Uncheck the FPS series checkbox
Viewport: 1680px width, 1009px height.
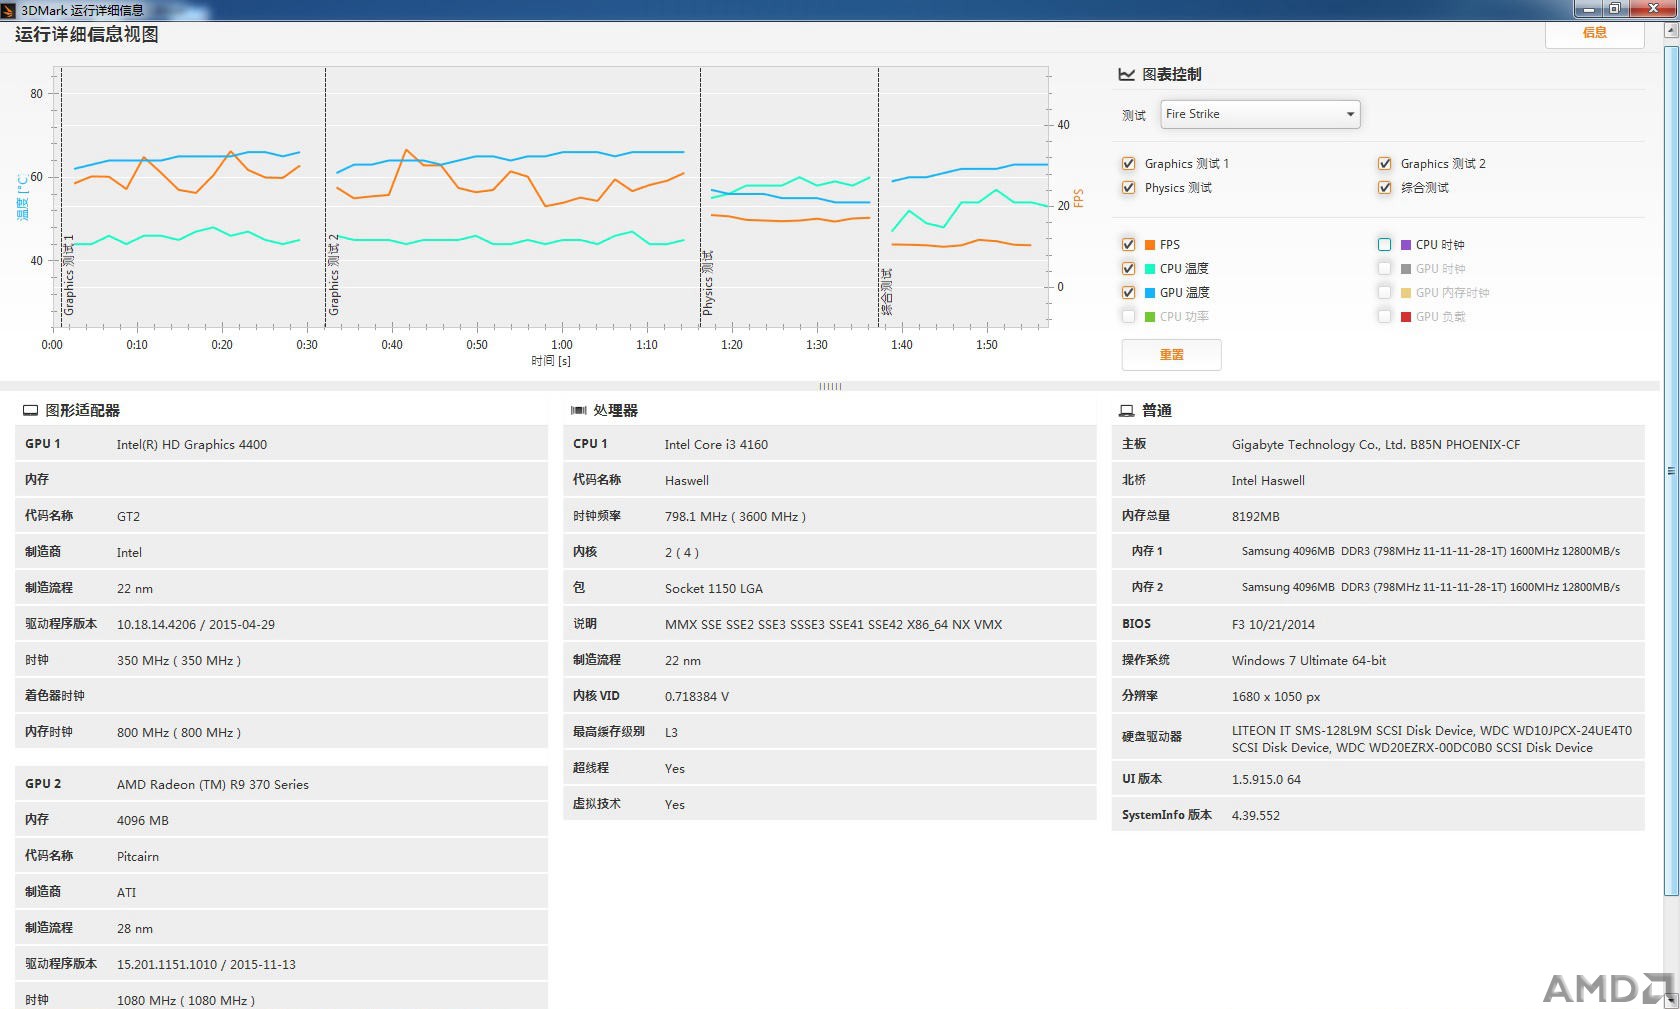[x=1128, y=244]
